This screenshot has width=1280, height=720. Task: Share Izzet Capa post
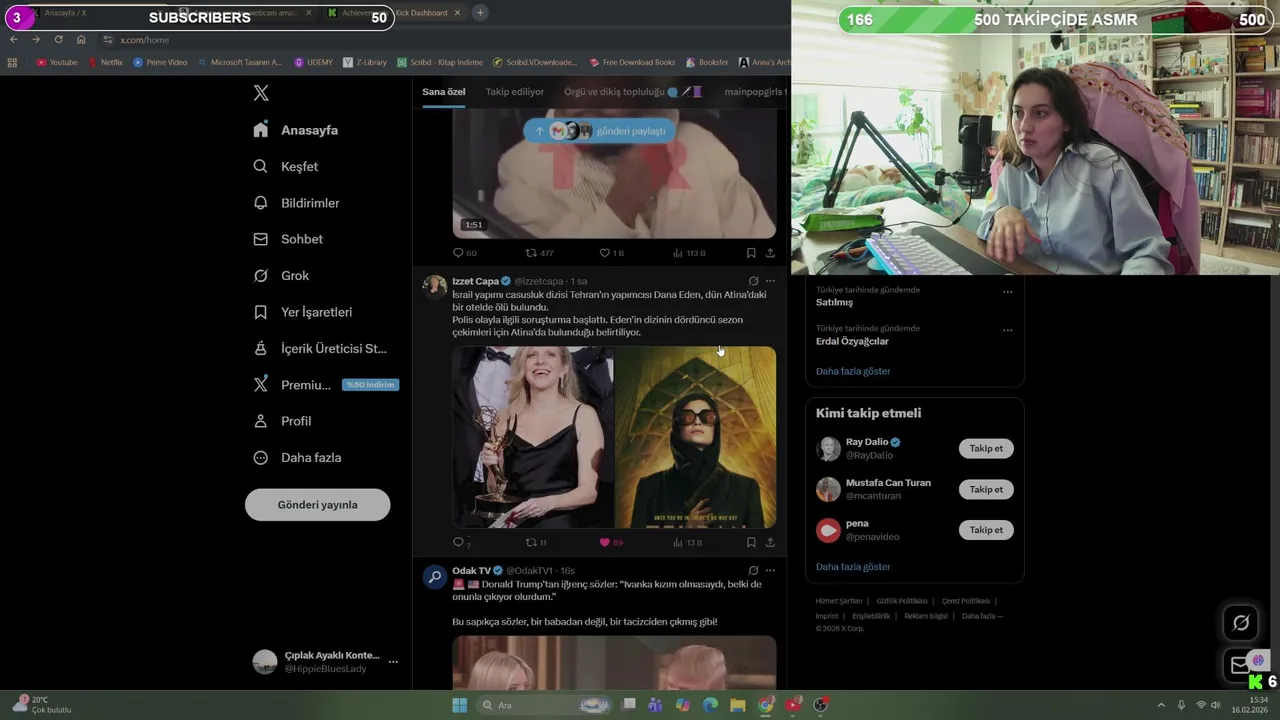[x=770, y=542]
